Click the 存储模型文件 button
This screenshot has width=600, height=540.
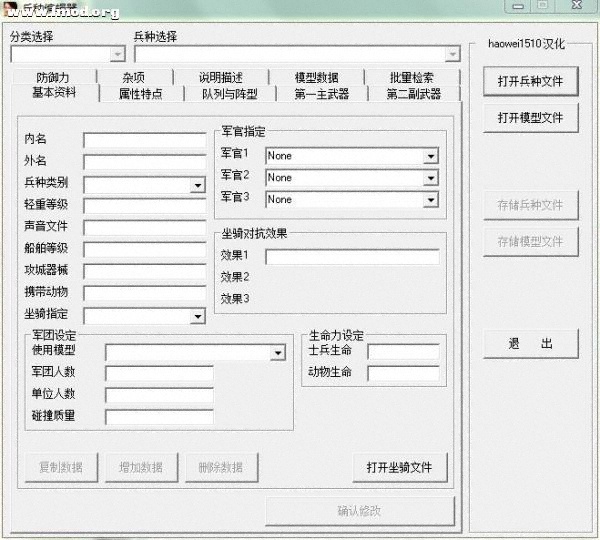click(530, 241)
